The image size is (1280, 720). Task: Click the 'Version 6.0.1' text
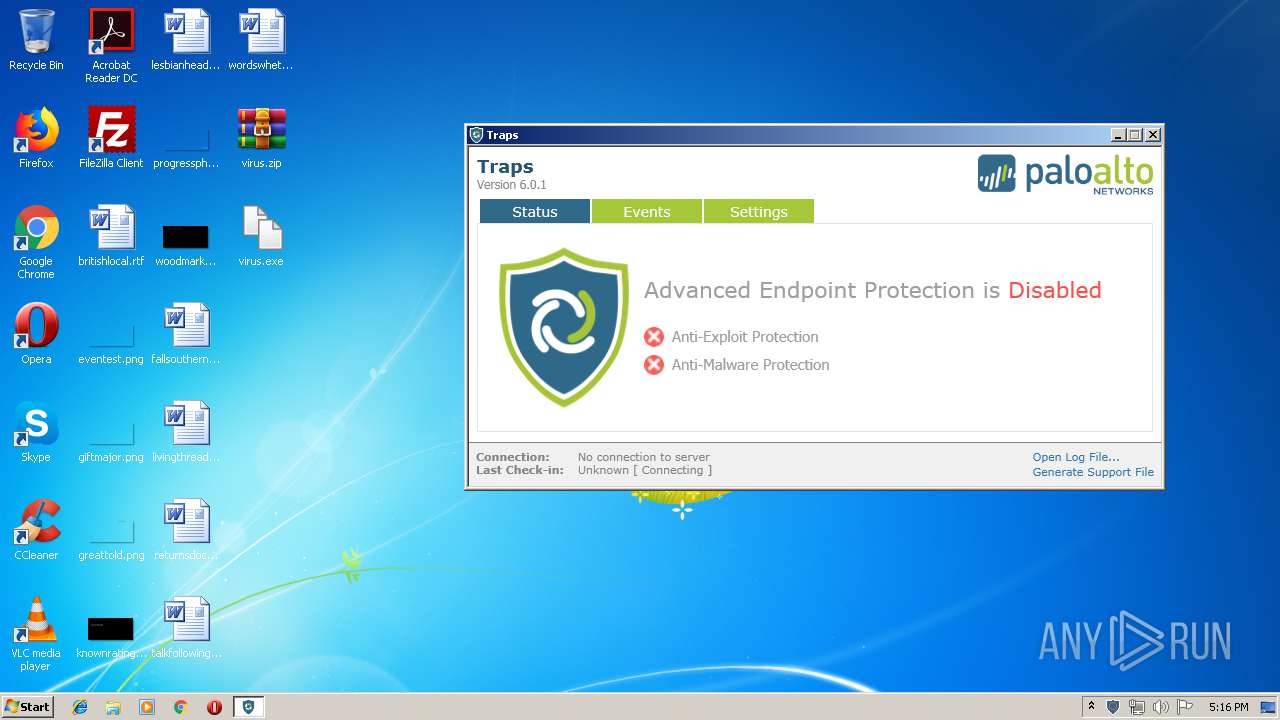pos(512,185)
